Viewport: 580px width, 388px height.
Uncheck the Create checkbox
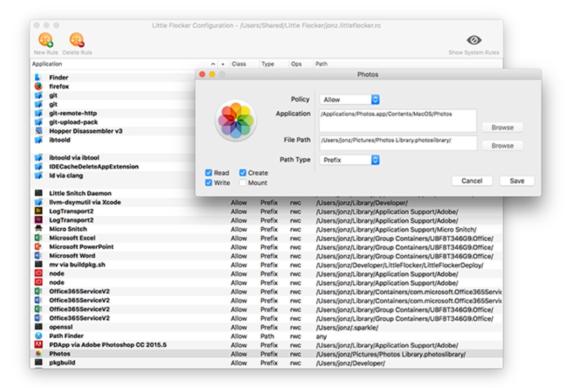pos(243,173)
